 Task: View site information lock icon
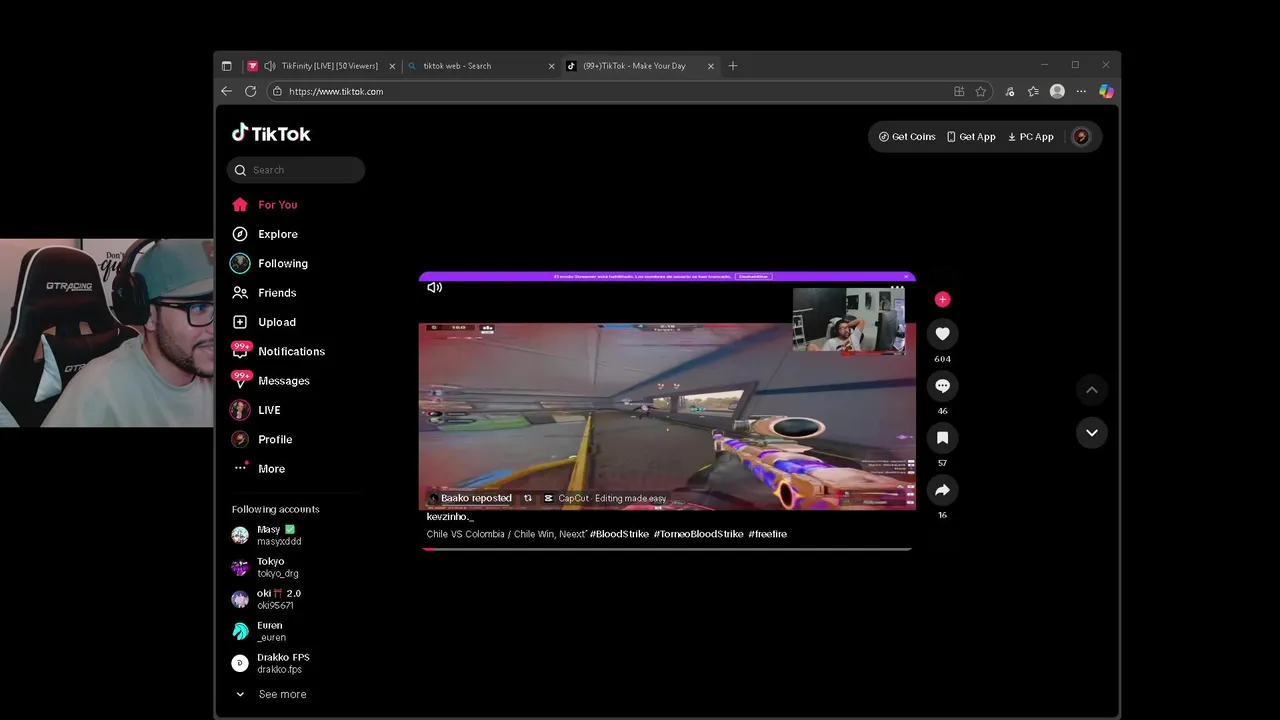tap(277, 91)
